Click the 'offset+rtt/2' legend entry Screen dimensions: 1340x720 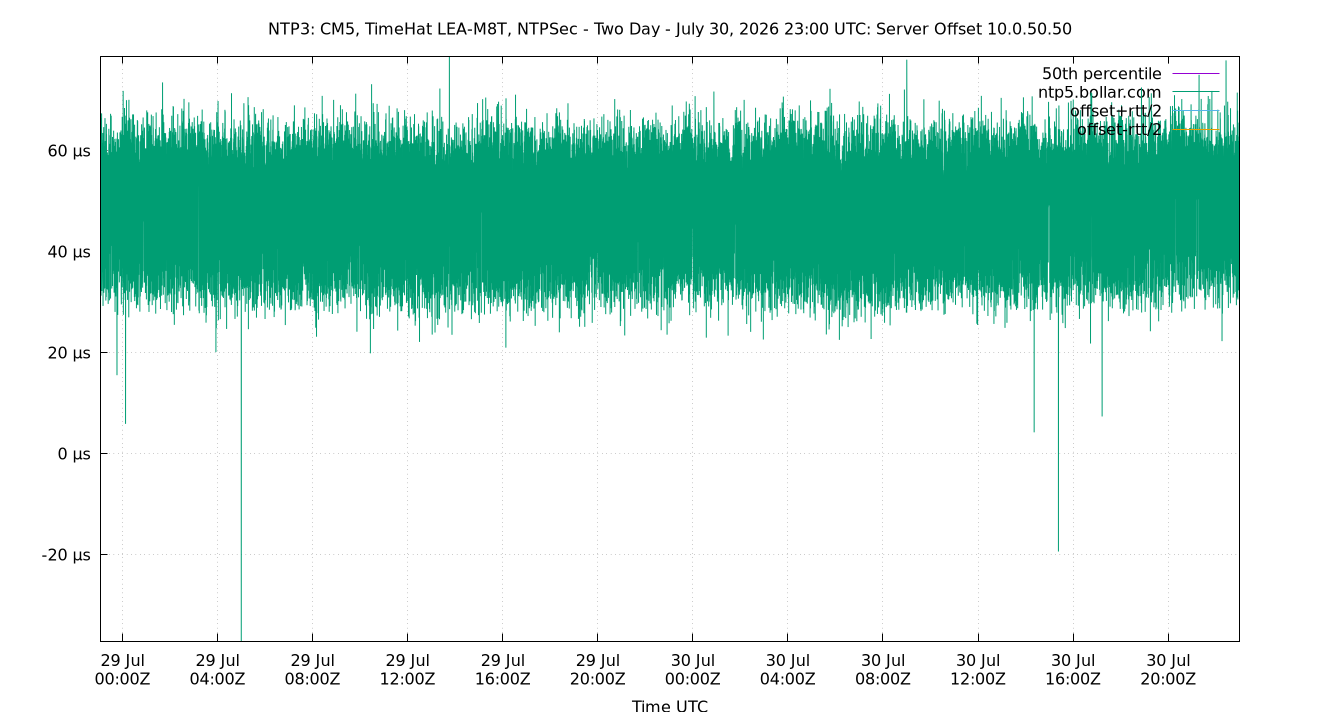click(x=1115, y=111)
